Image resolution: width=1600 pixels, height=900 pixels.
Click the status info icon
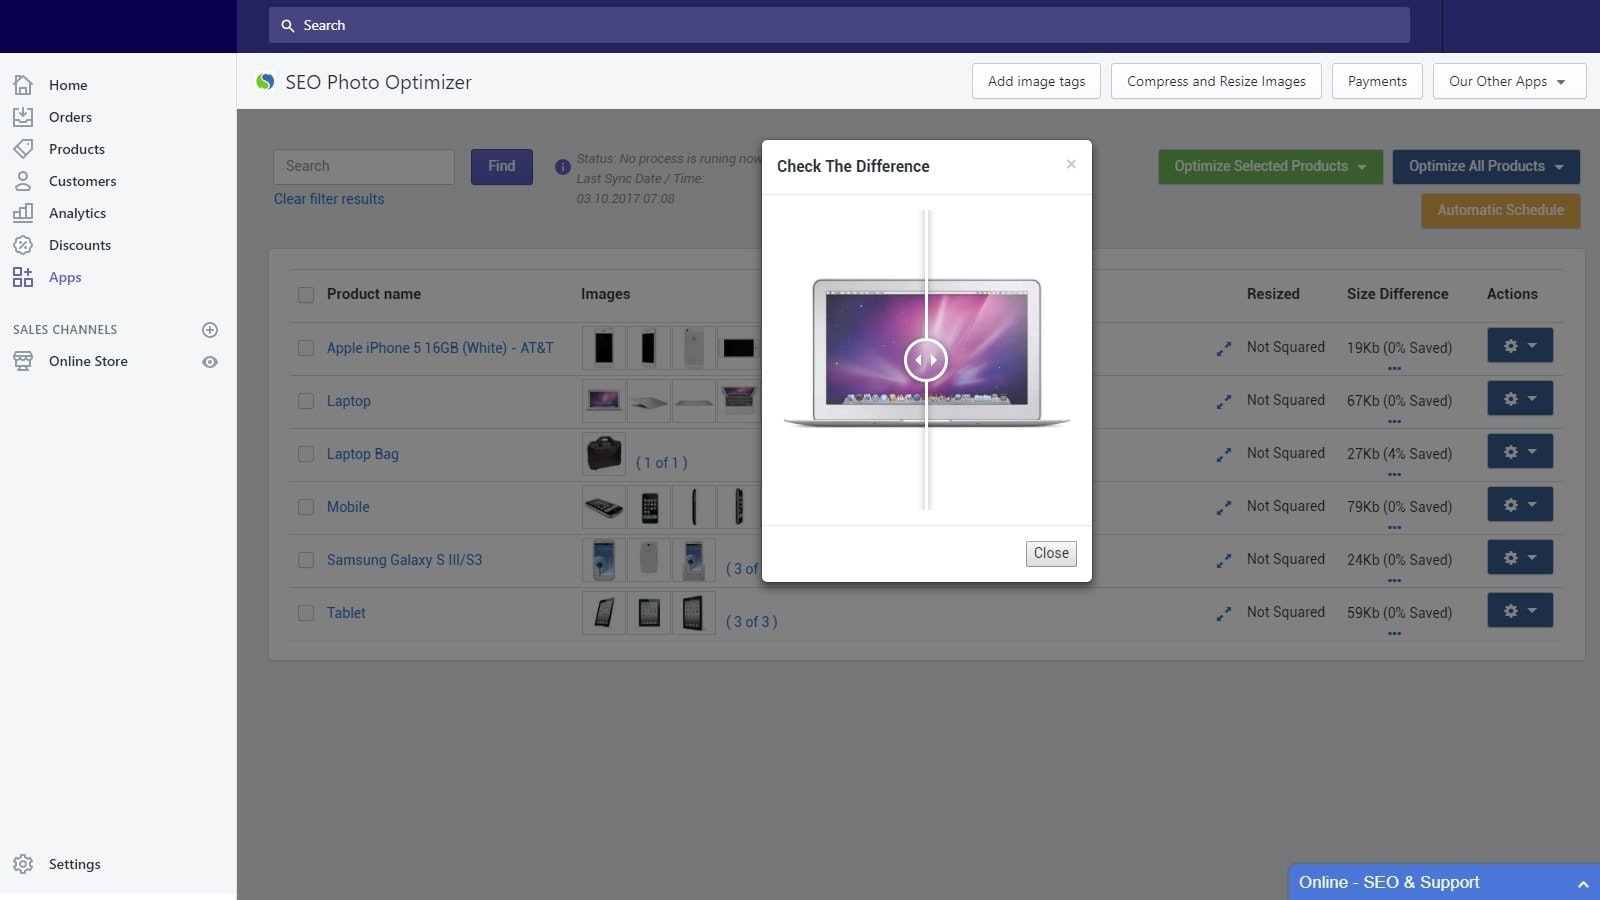click(563, 167)
